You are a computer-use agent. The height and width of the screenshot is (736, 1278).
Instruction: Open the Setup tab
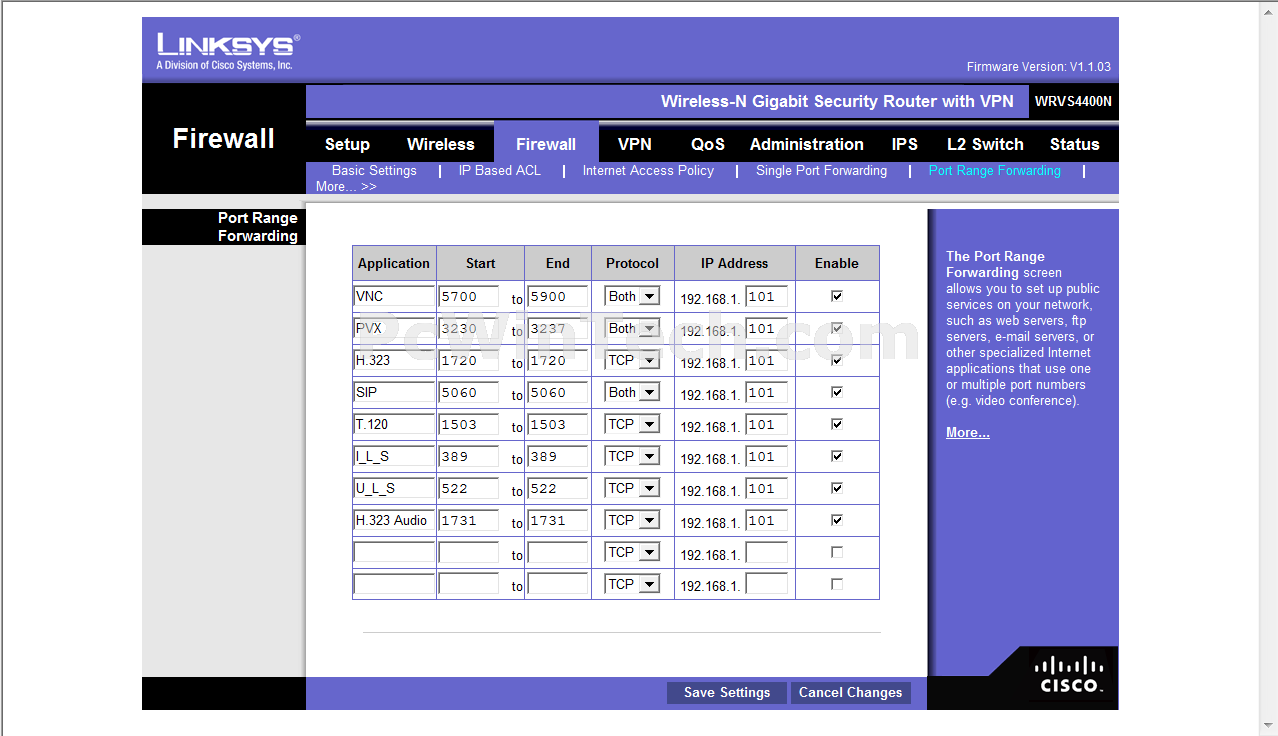347,144
